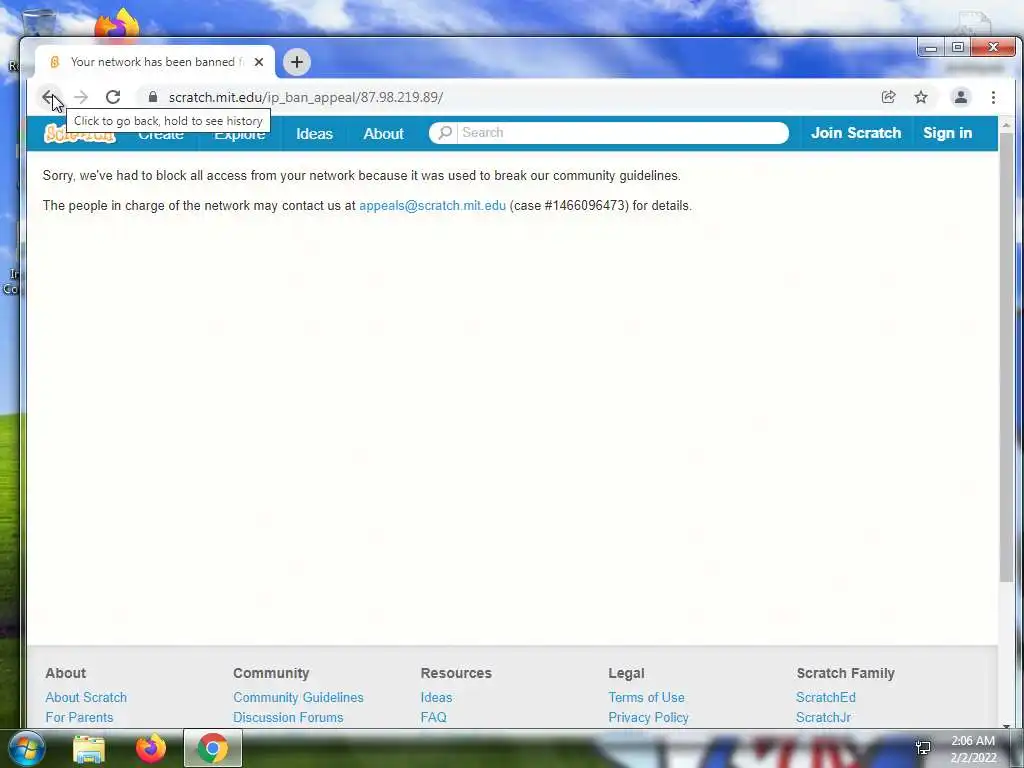
Task: Click the address bar URL
Action: [x=306, y=97]
